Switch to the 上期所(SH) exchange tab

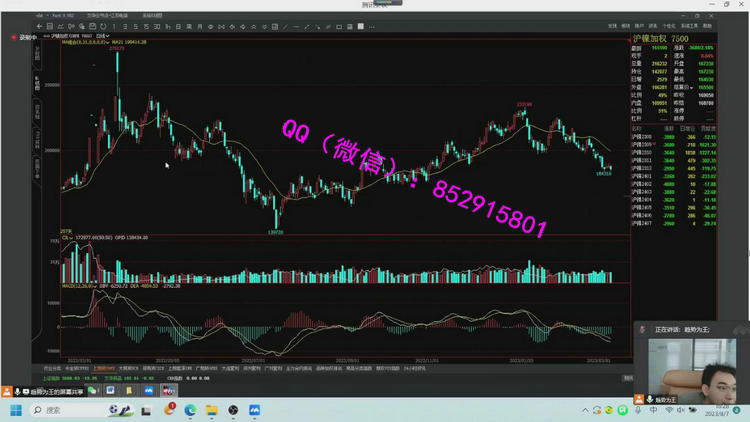click(104, 368)
